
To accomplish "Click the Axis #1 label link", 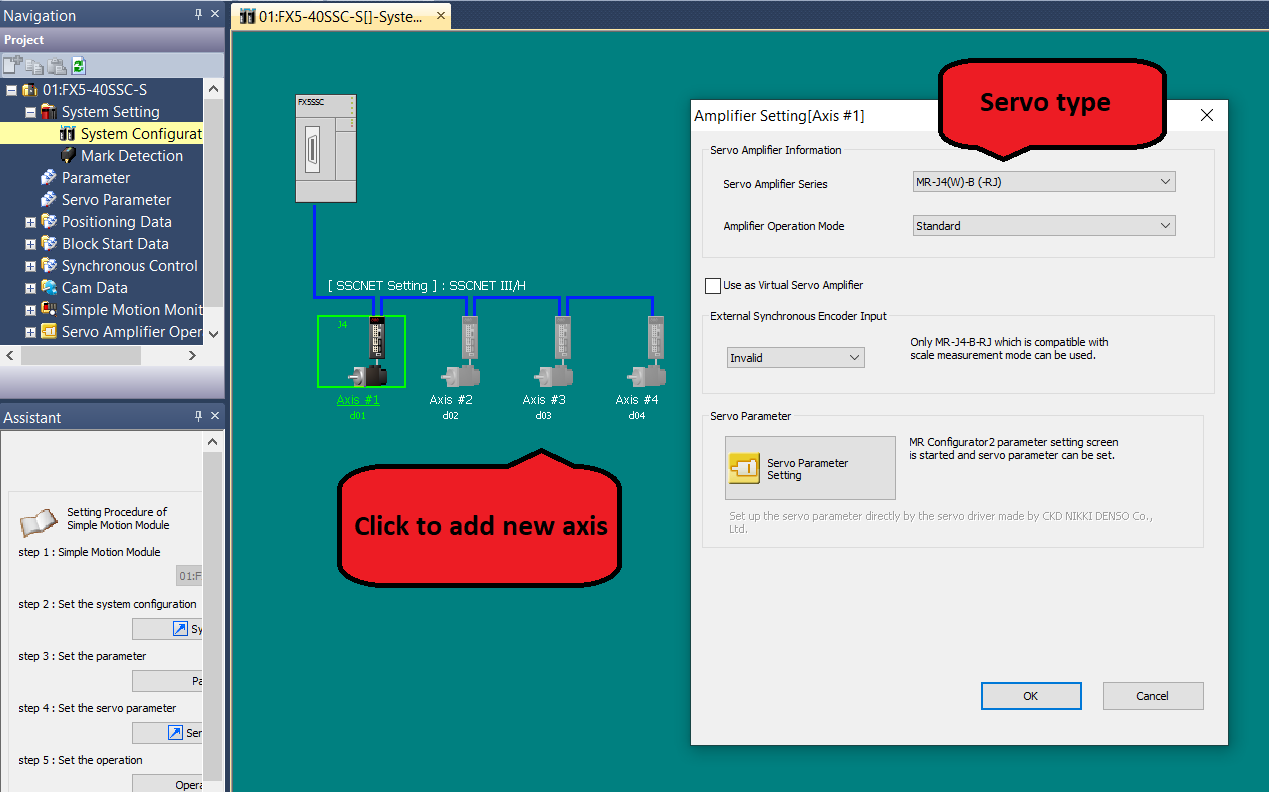I will (x=358, y=400).
